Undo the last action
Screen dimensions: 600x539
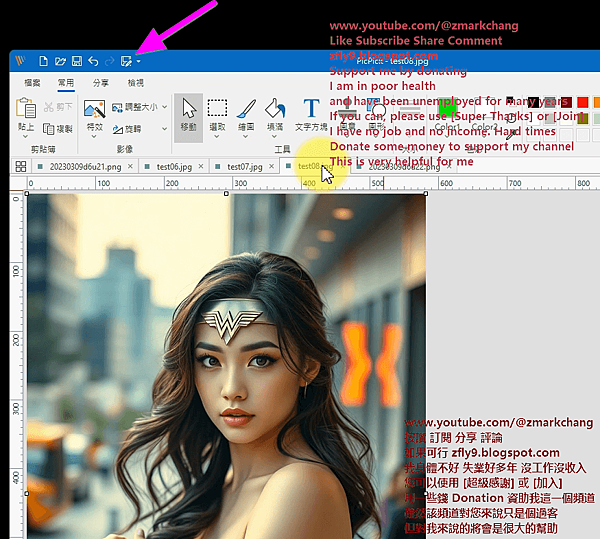click(93, 61)
